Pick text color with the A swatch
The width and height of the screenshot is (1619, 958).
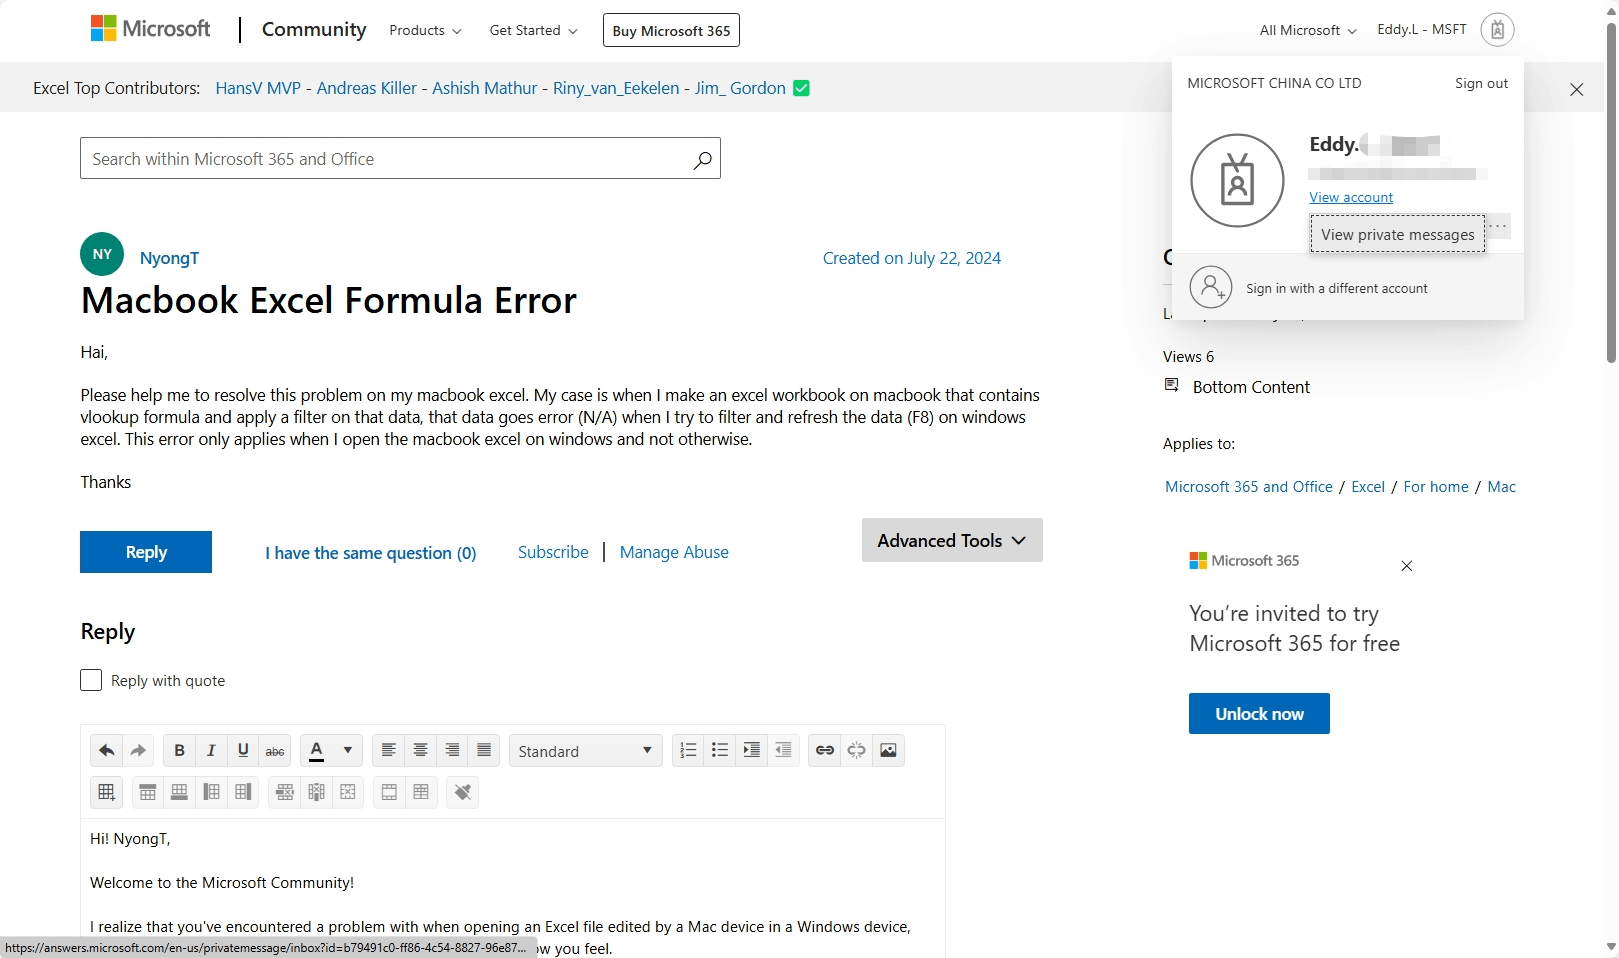tap(317, 750)
